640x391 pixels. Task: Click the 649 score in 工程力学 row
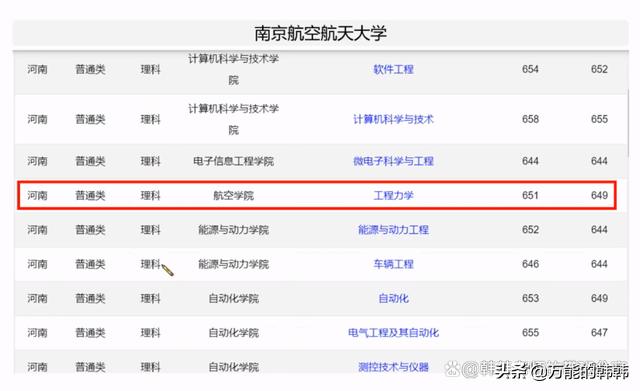pyautogui.click(x=599, y=196)
